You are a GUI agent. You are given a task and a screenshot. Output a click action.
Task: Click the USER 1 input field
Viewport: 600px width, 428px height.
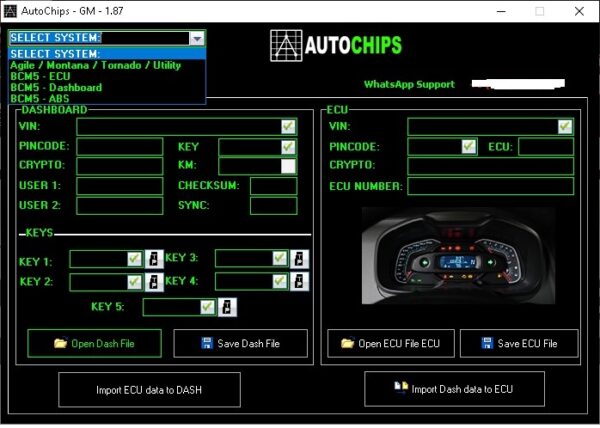pyautogui.click(x=120, y=186)
